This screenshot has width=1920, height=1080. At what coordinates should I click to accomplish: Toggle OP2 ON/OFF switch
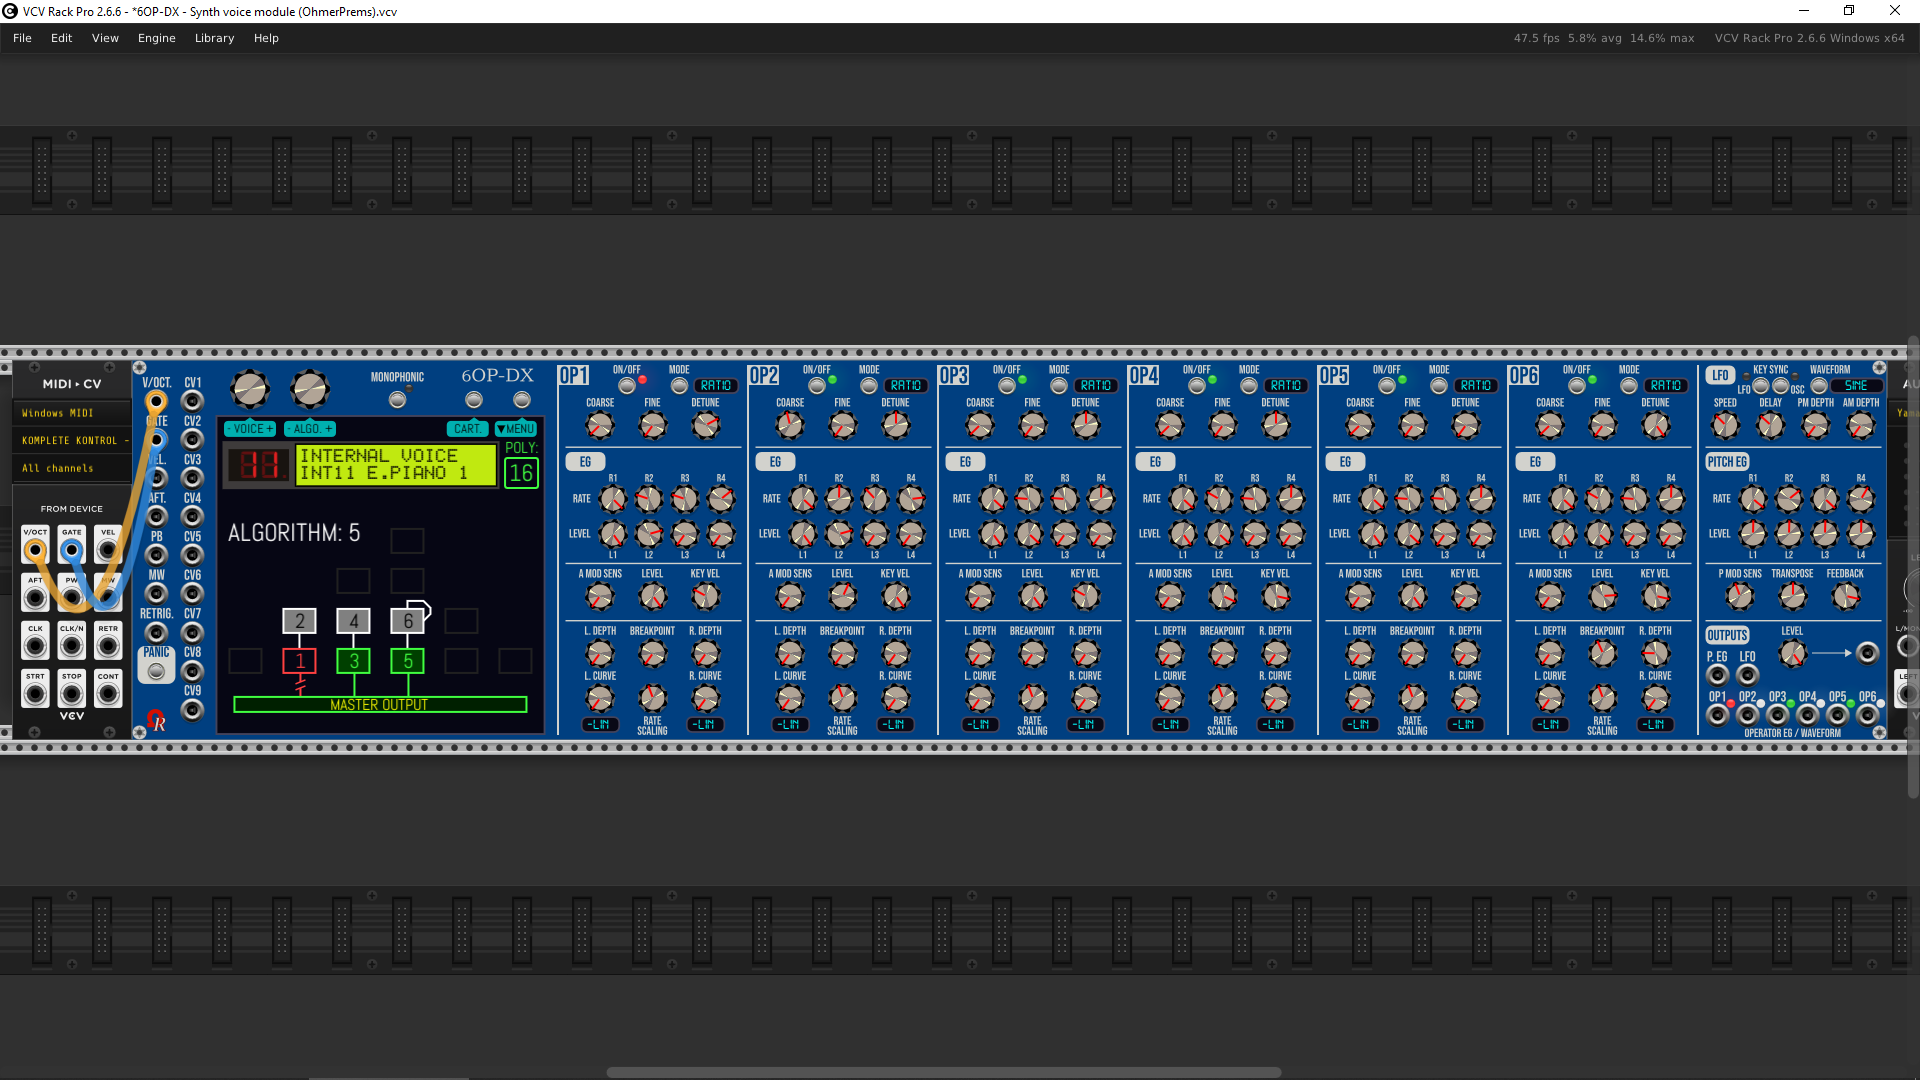pyautogui.click(x=817, y=386)
